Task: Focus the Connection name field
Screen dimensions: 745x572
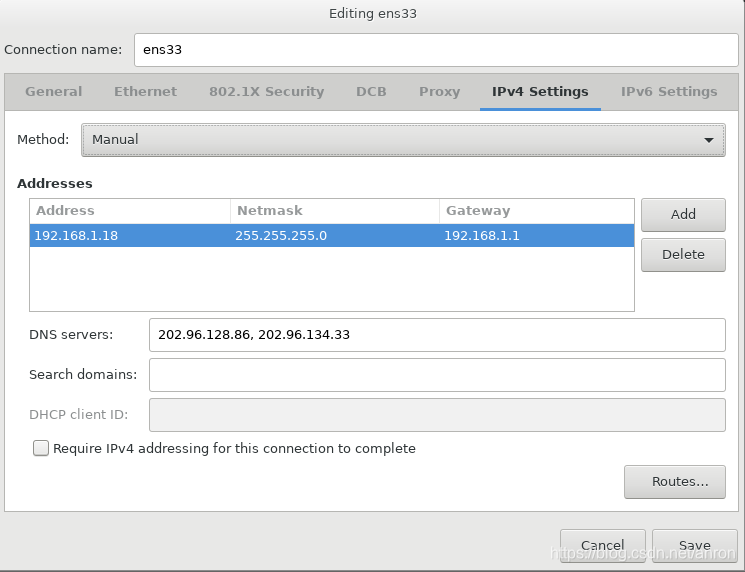Action: [436, 50]
